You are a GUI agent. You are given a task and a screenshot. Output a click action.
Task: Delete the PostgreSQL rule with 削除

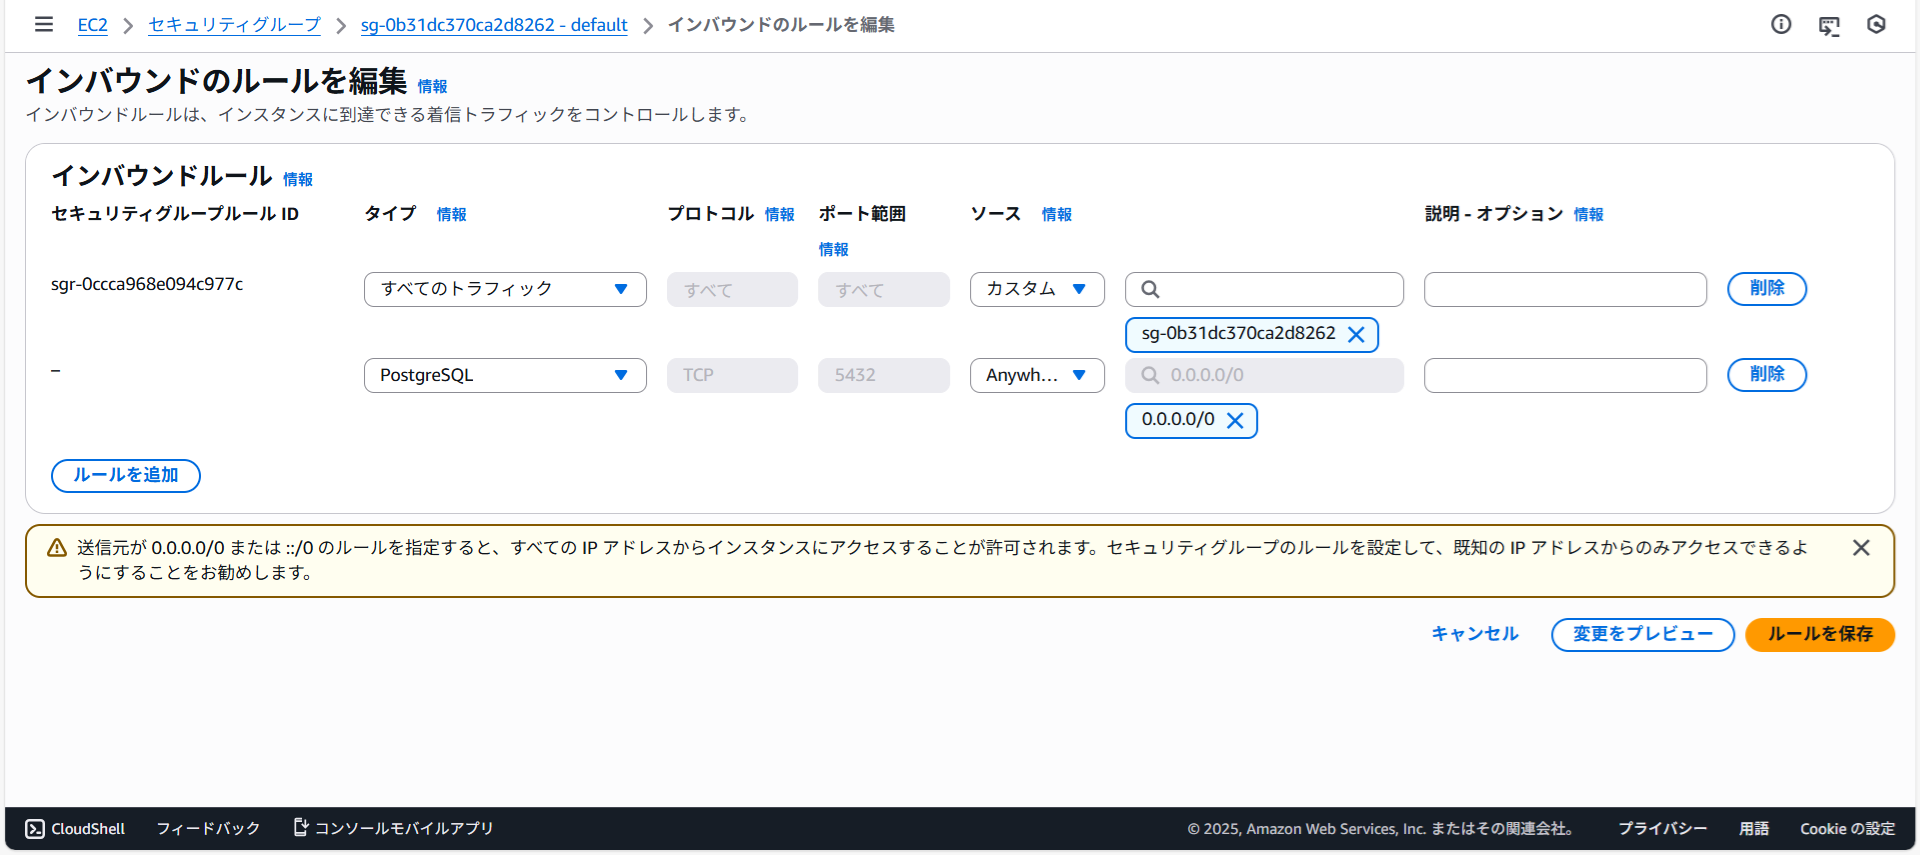point(1766,375)
